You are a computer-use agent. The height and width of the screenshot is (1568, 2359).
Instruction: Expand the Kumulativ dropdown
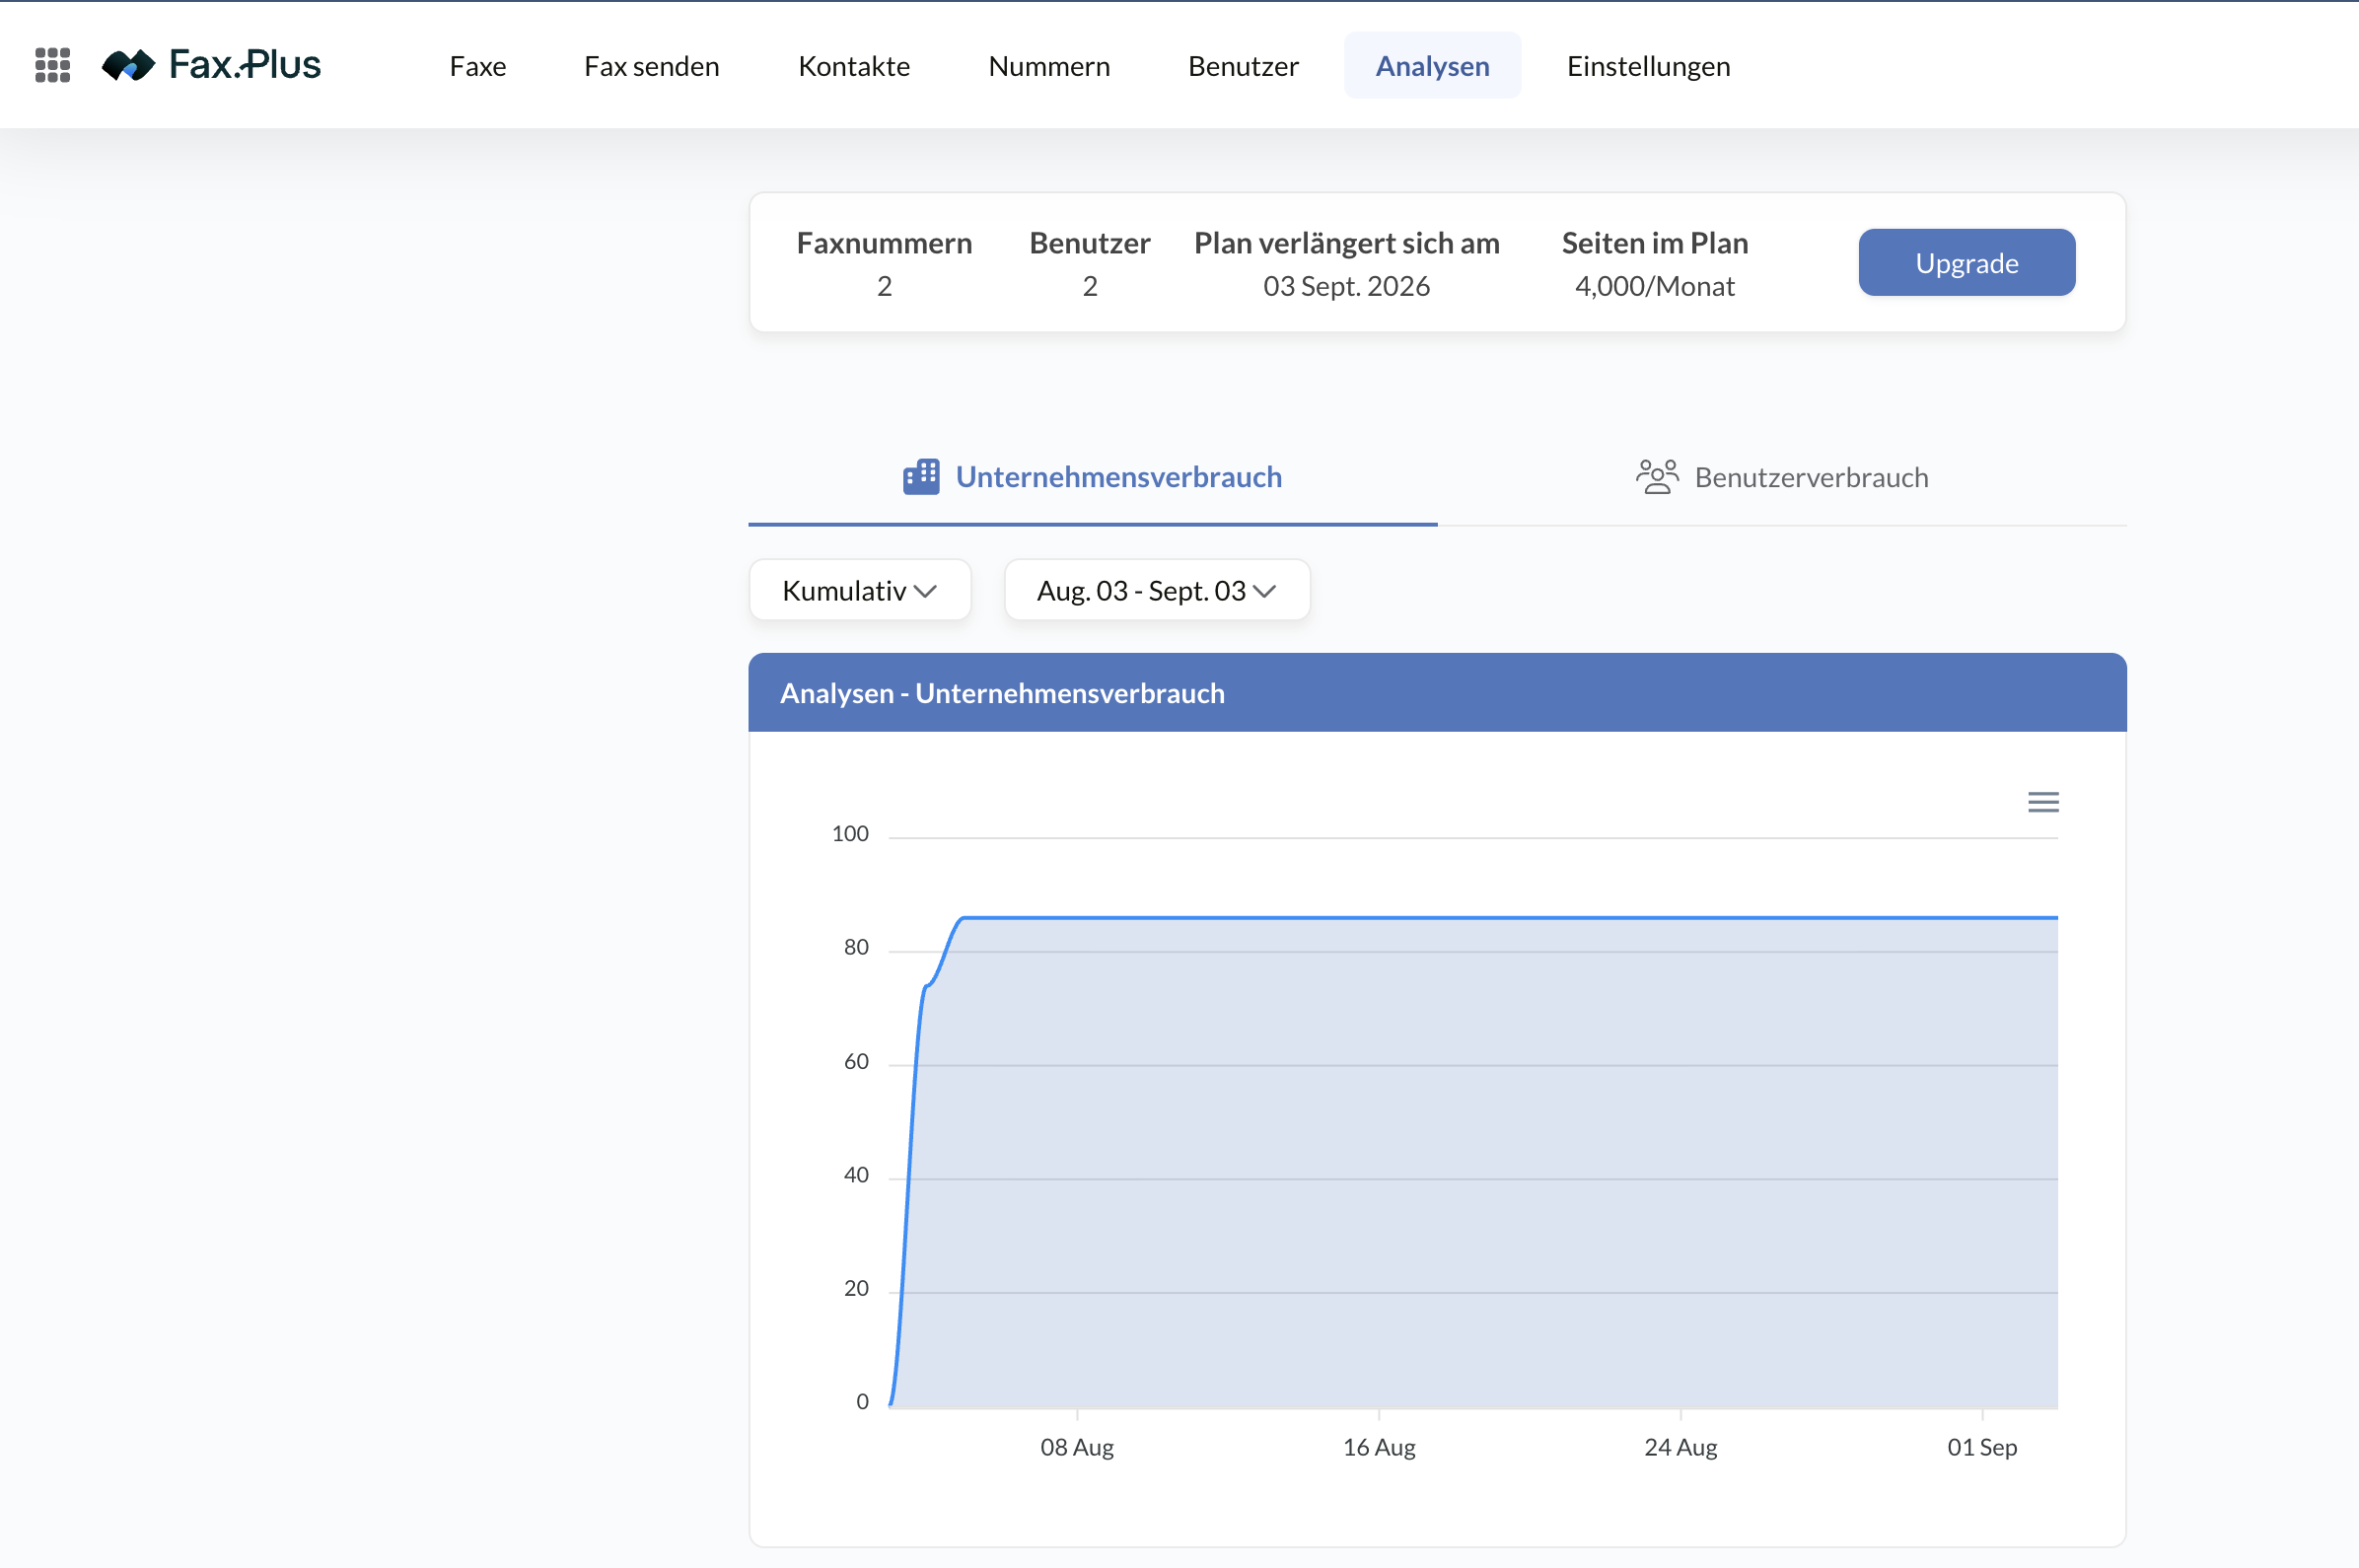pos(860,590)
